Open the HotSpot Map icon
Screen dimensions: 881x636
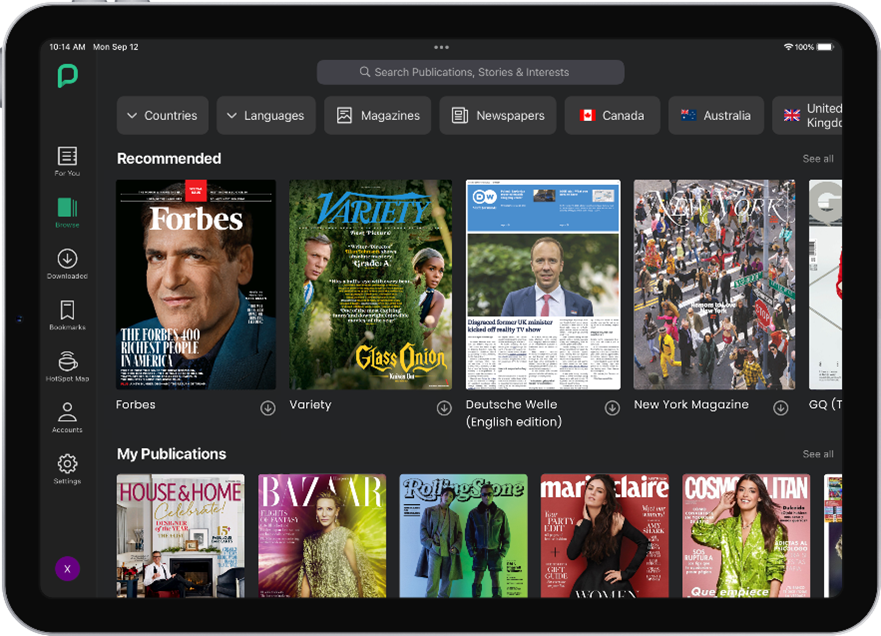[x=67, y=361]
